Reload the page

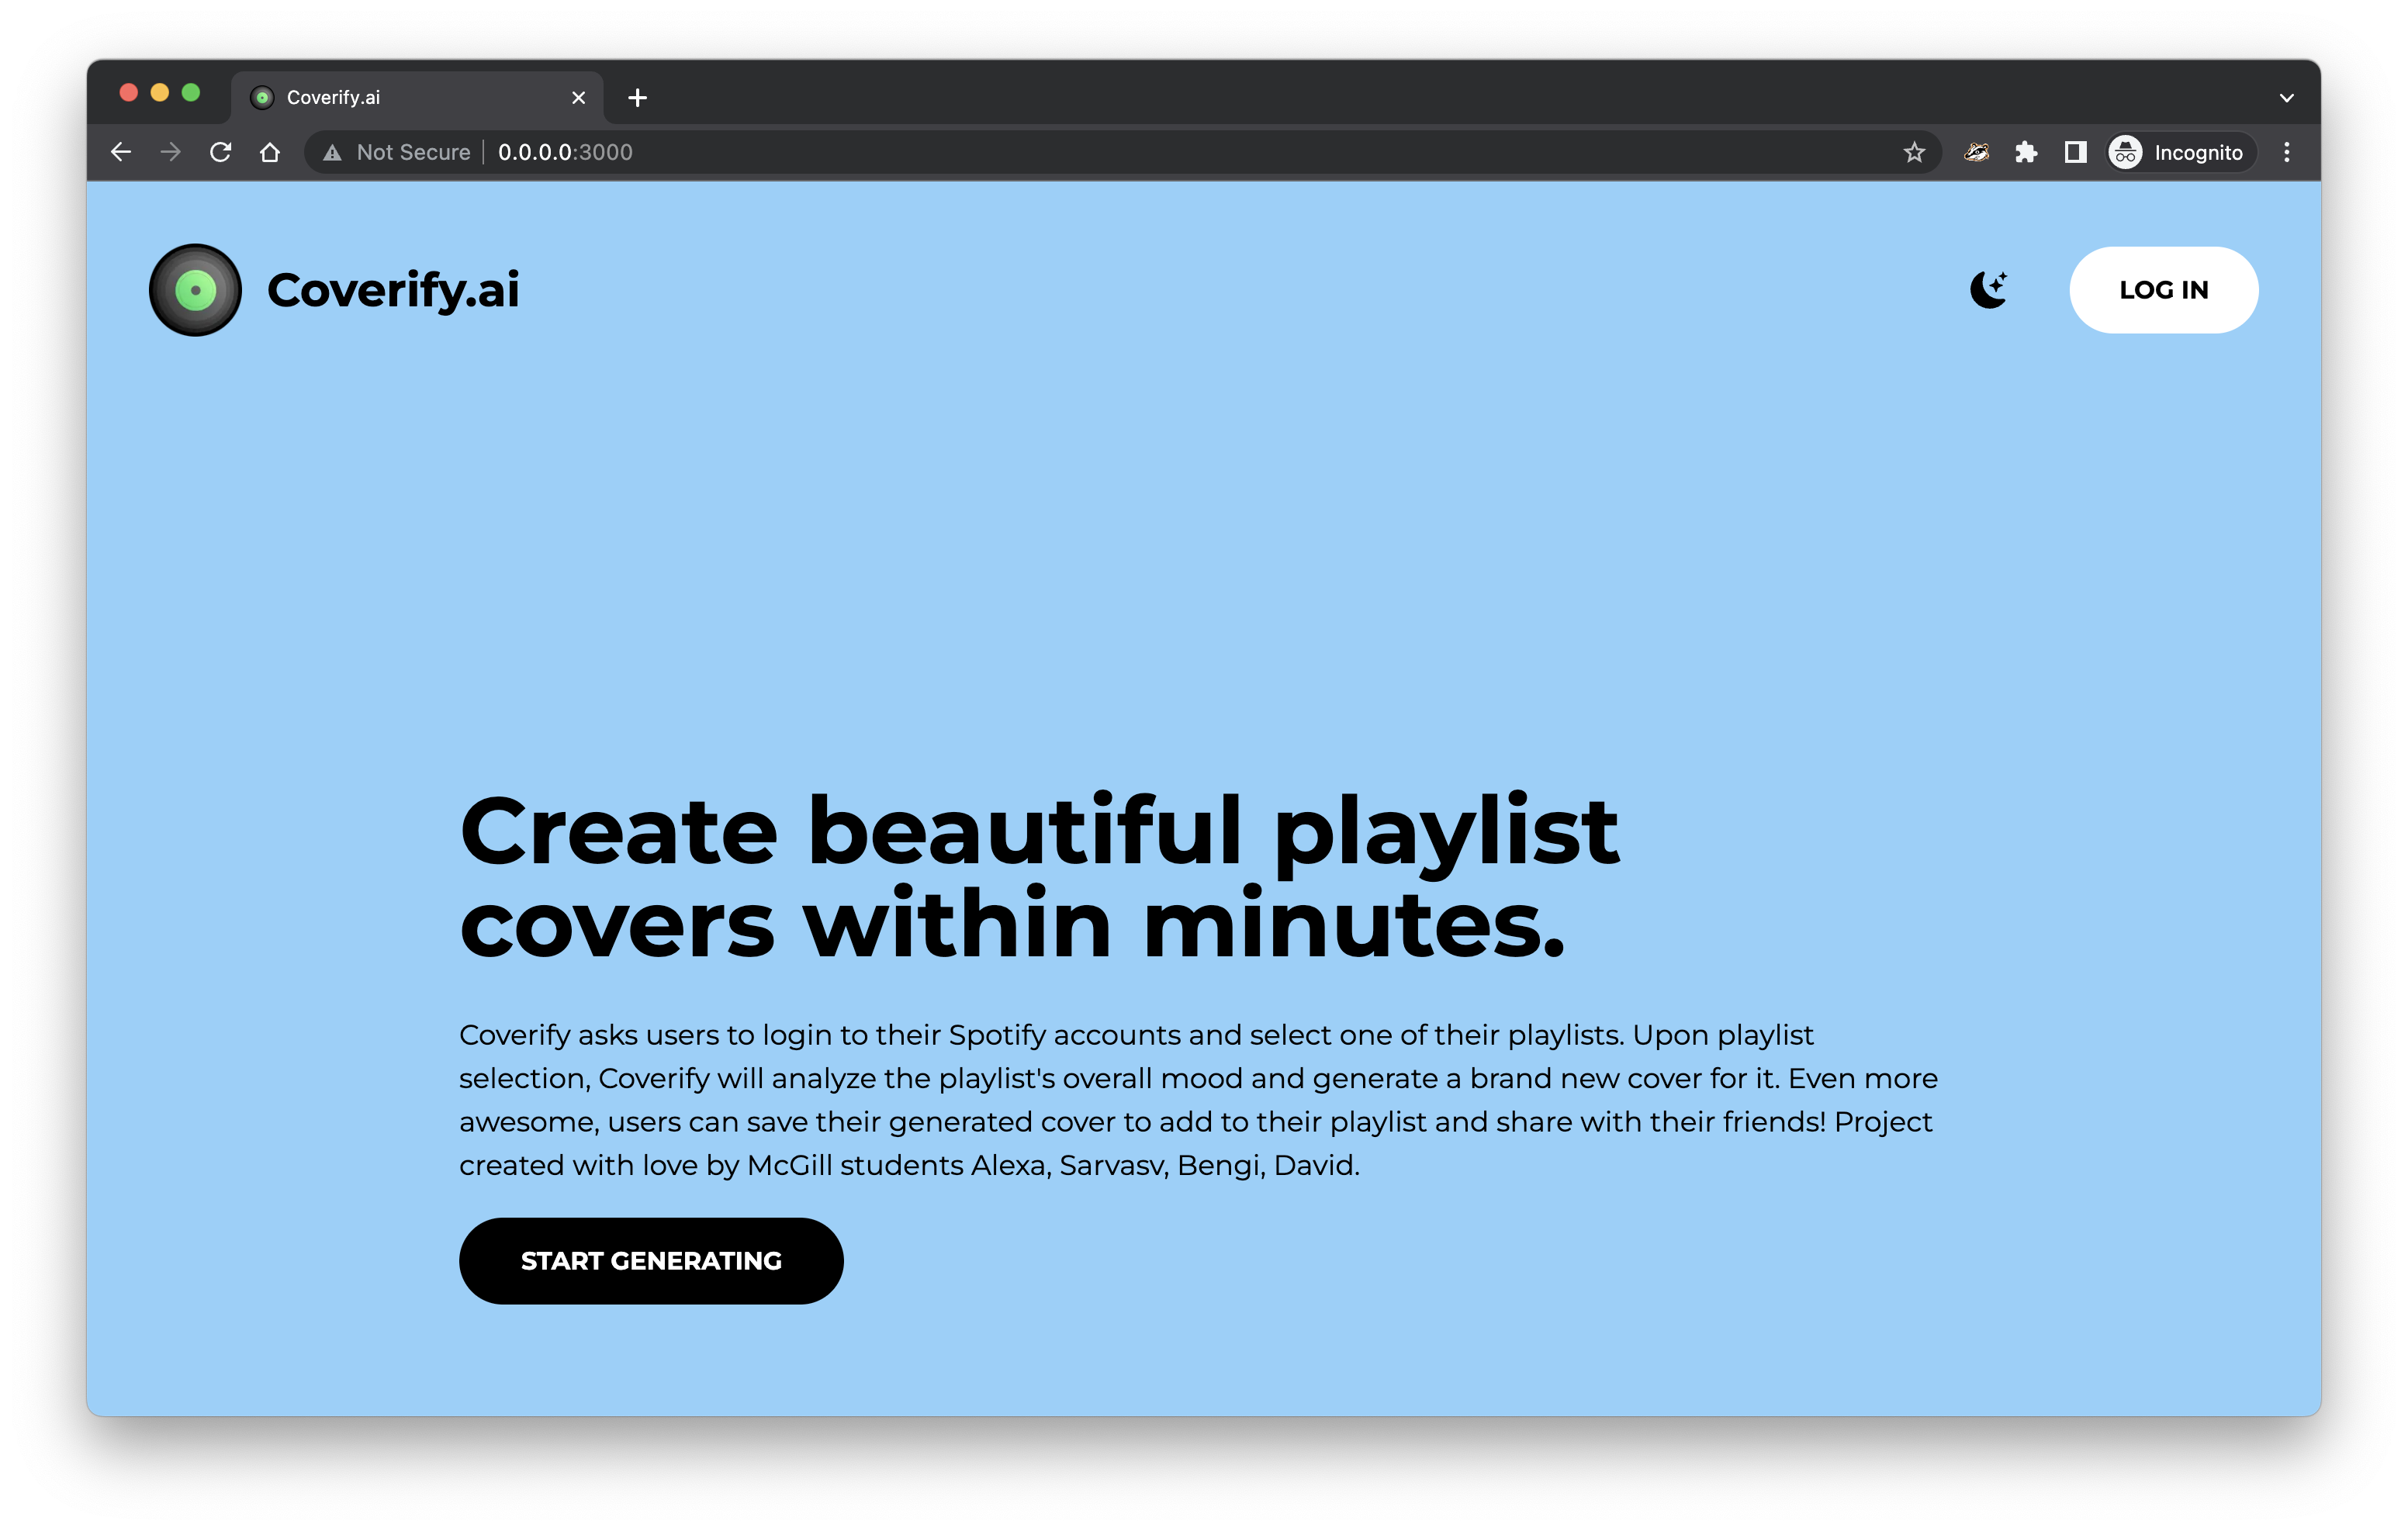[x=220, y=152]
